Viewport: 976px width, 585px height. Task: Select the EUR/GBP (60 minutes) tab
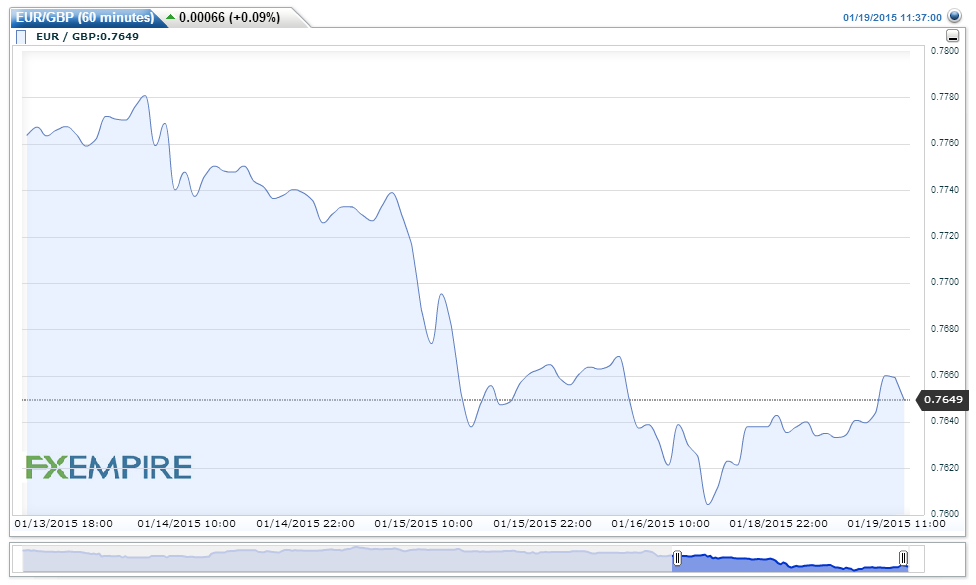pos(85,17)
